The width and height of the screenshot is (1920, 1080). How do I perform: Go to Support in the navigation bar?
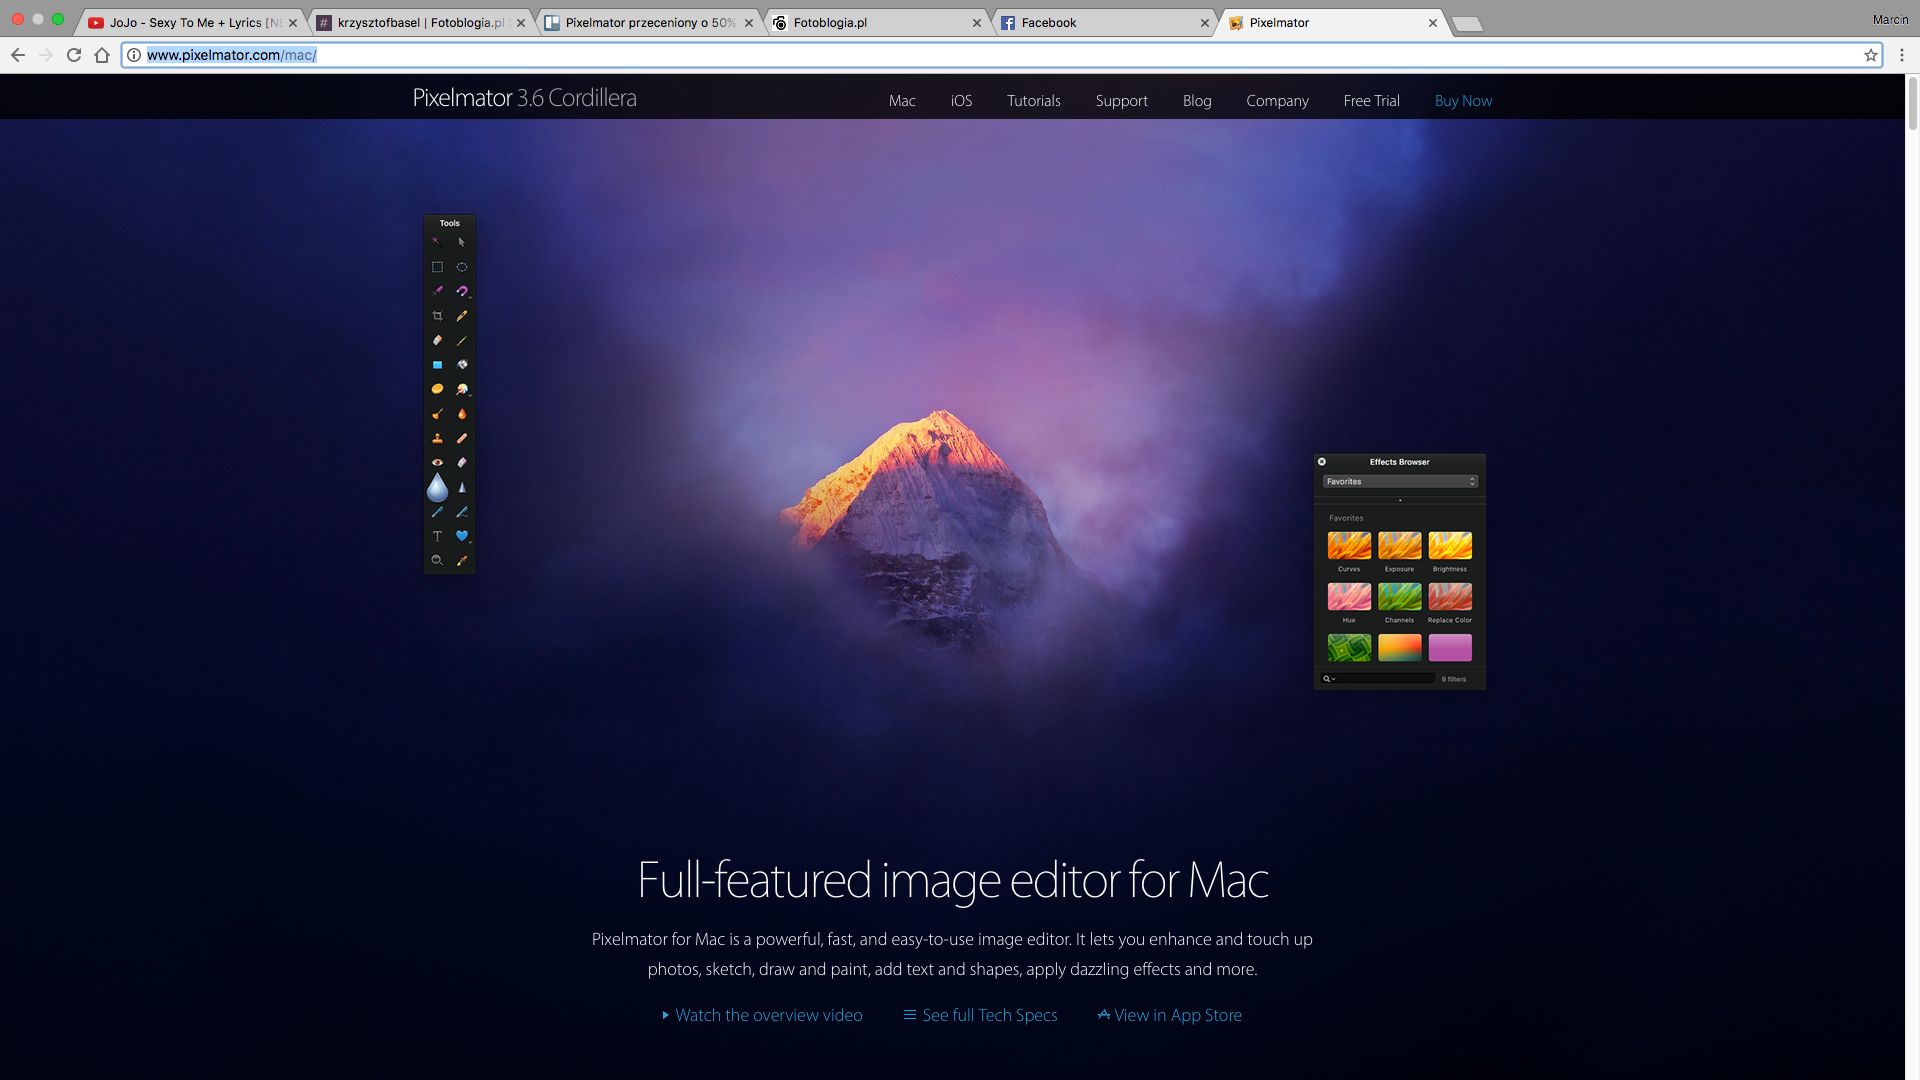point(1121,101)
